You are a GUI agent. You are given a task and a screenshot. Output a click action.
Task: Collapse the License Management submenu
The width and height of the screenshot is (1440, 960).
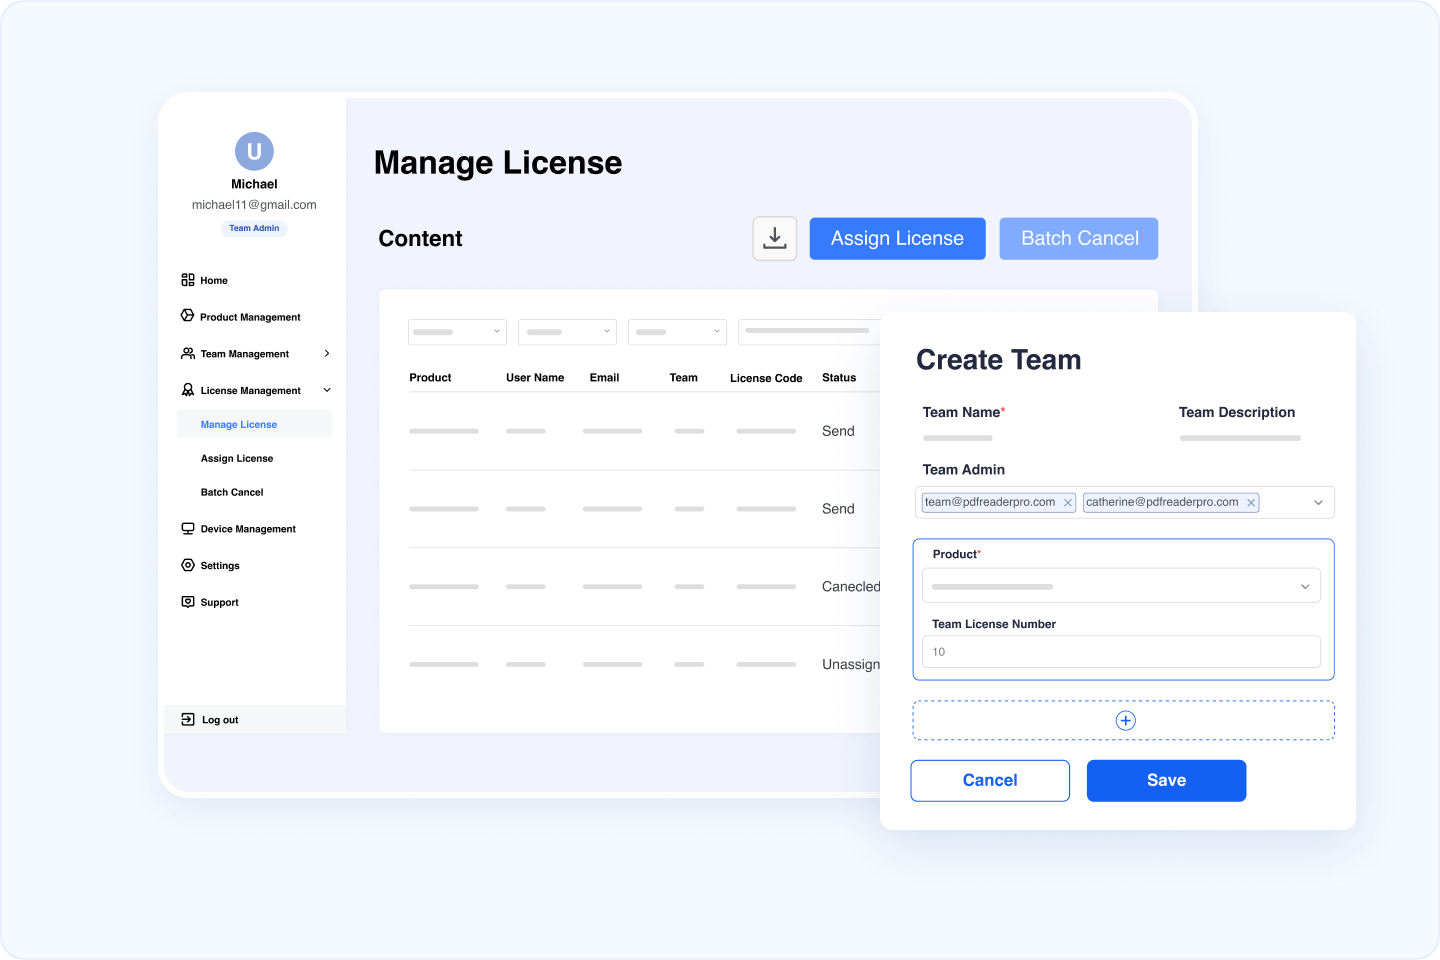tap(327, 390)
